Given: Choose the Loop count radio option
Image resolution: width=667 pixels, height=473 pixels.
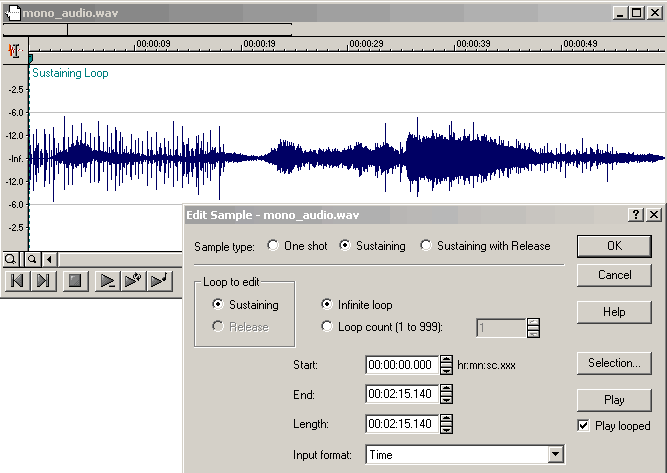Looking at the screenshot, I should click(x=327, y=325).
